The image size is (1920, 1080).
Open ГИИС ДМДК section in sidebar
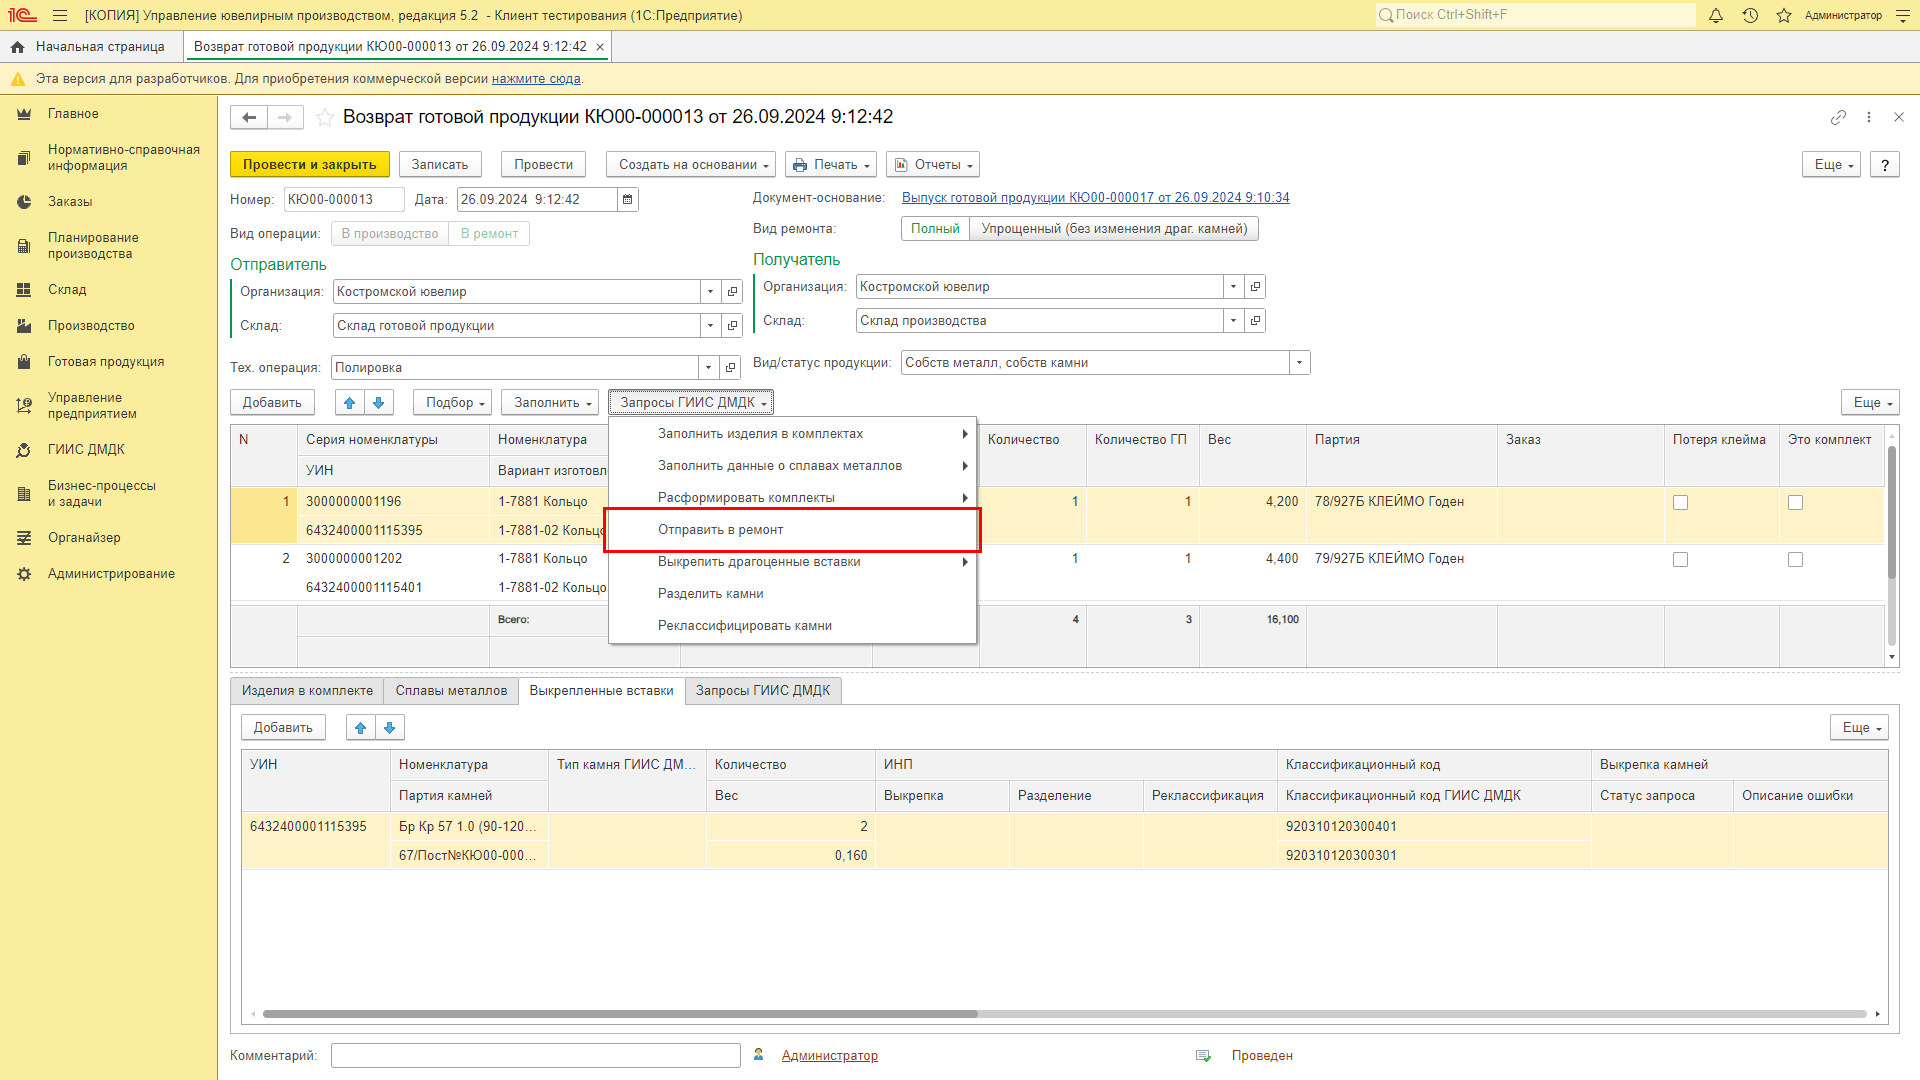(86, 450)
